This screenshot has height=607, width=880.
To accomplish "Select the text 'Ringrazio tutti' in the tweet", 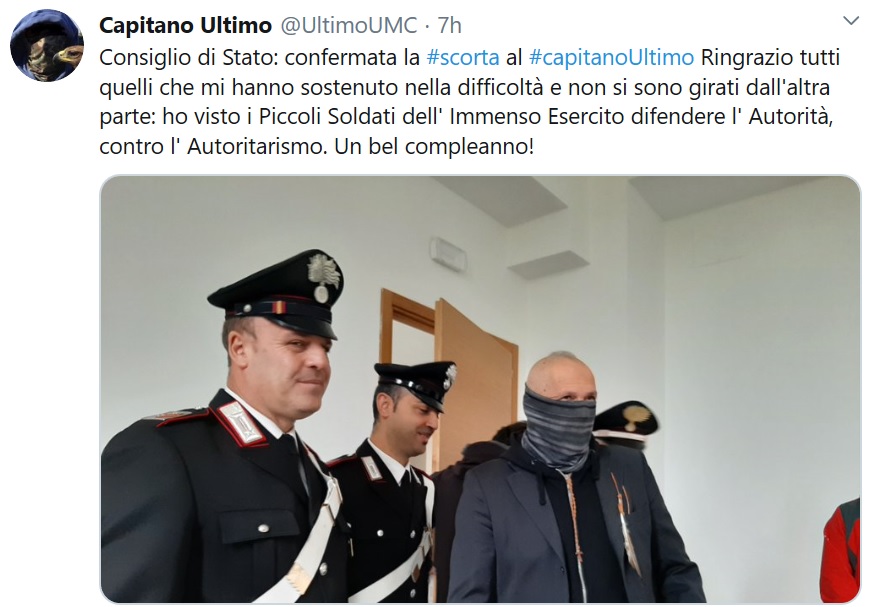I will click(771, 57).
